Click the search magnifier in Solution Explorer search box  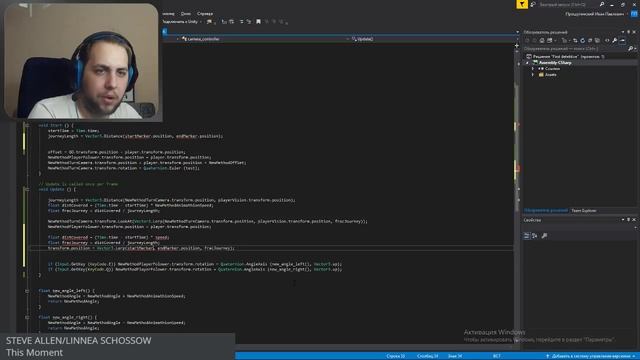point(630,48)
